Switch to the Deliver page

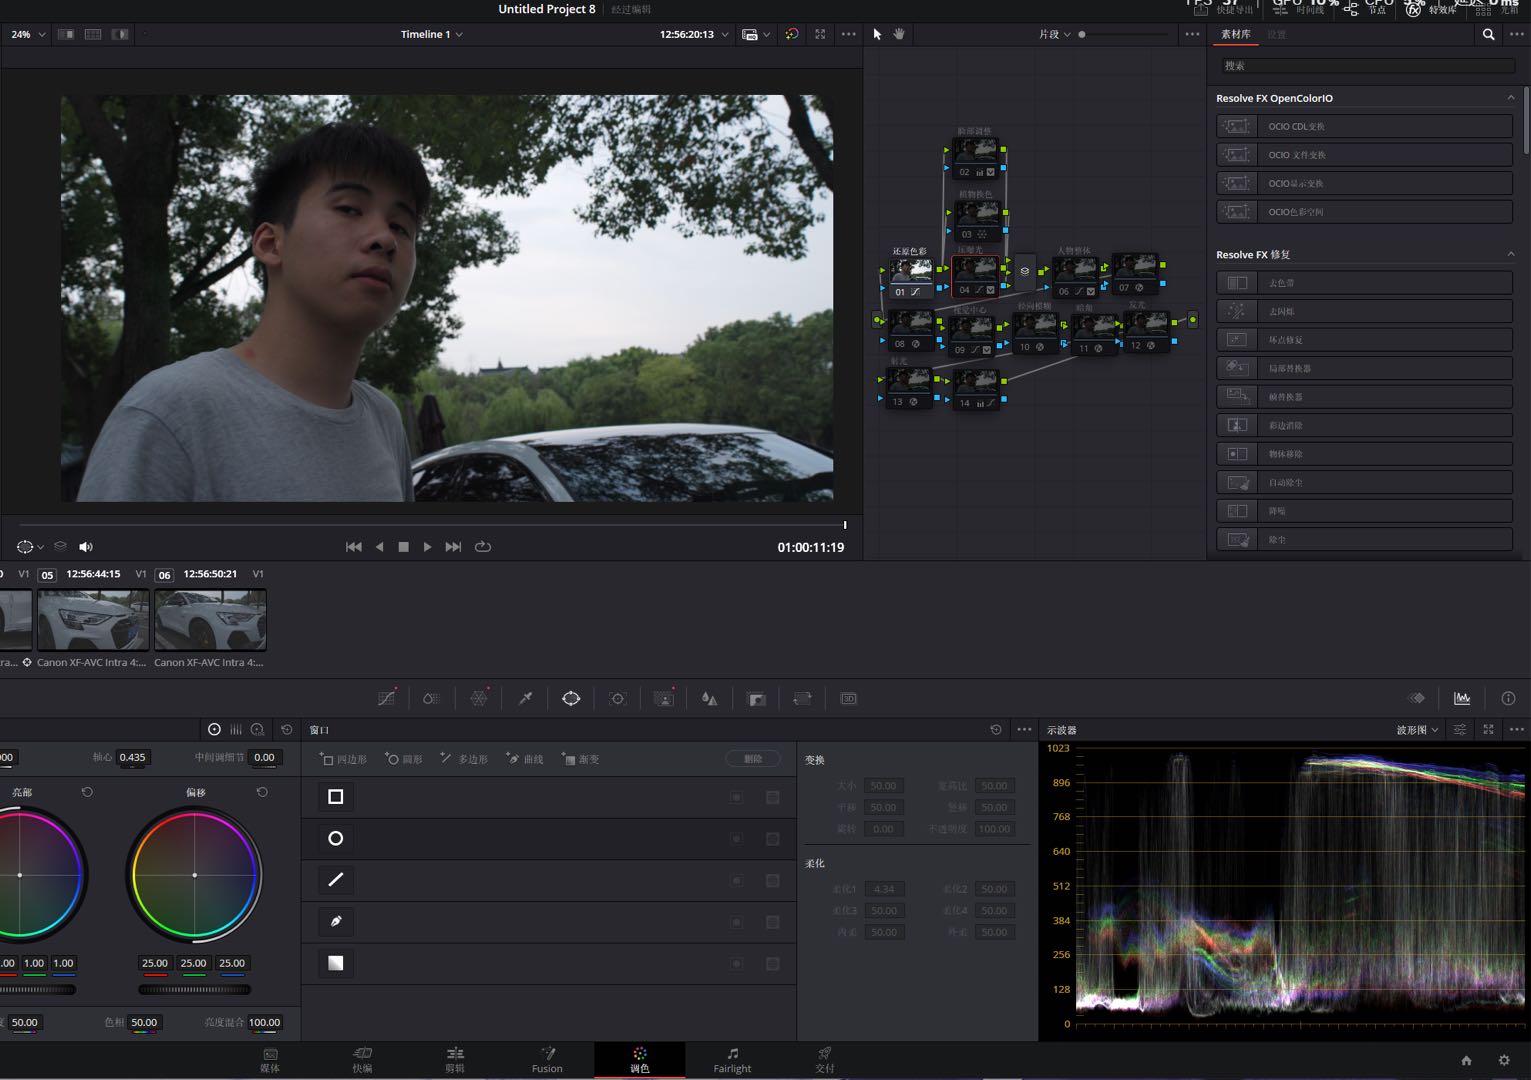(824, 1060)
